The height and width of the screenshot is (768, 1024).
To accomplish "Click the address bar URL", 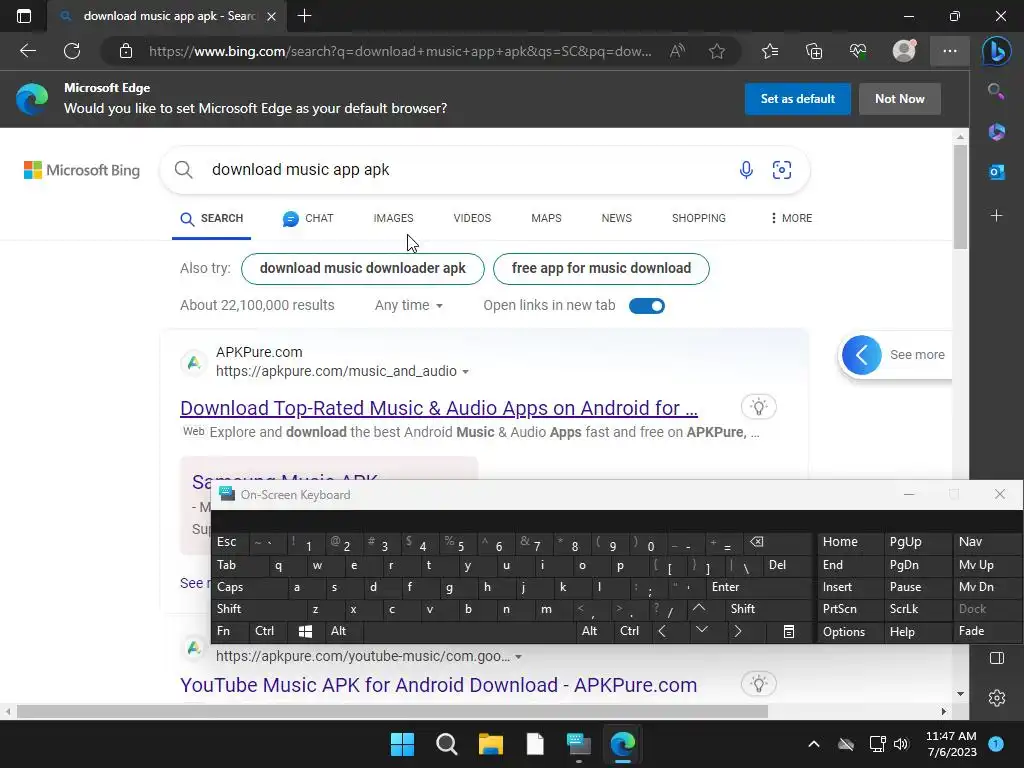I will pos(400,51).
